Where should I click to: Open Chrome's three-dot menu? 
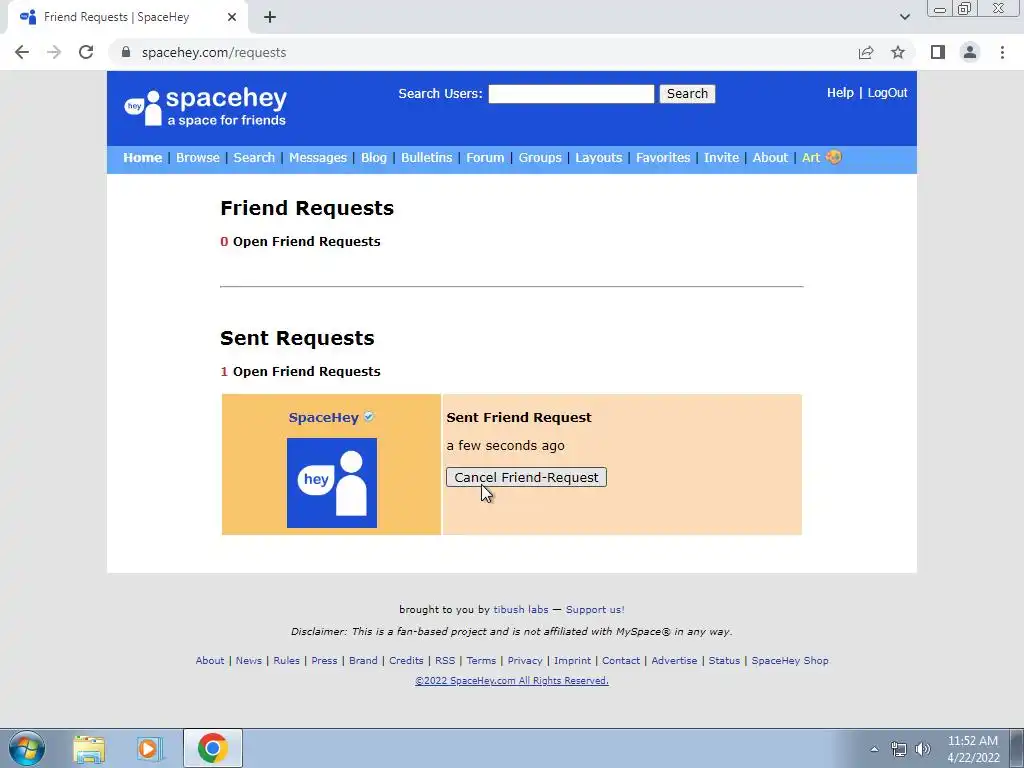pyautogui.click(x=1002, y=52)
